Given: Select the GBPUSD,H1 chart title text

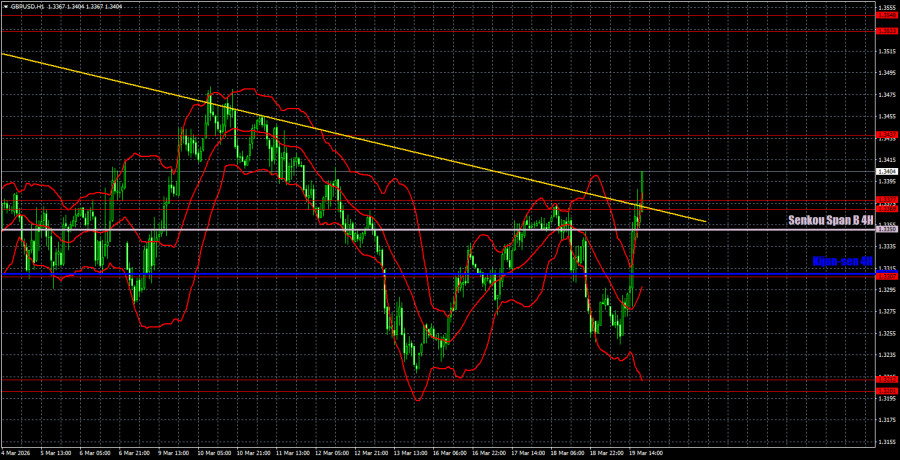Looking at the screenshot, I should point(26,7).
